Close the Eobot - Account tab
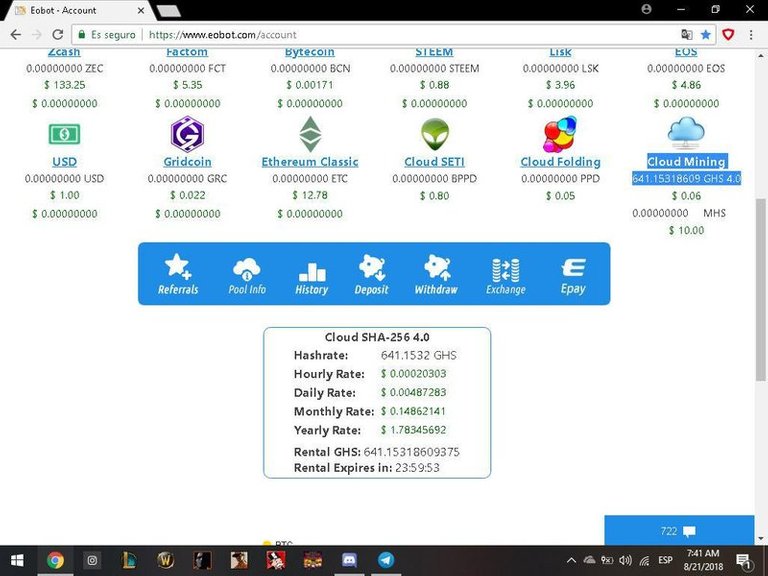768x576 pixels. pyautogui.click(x=141, y=10)
